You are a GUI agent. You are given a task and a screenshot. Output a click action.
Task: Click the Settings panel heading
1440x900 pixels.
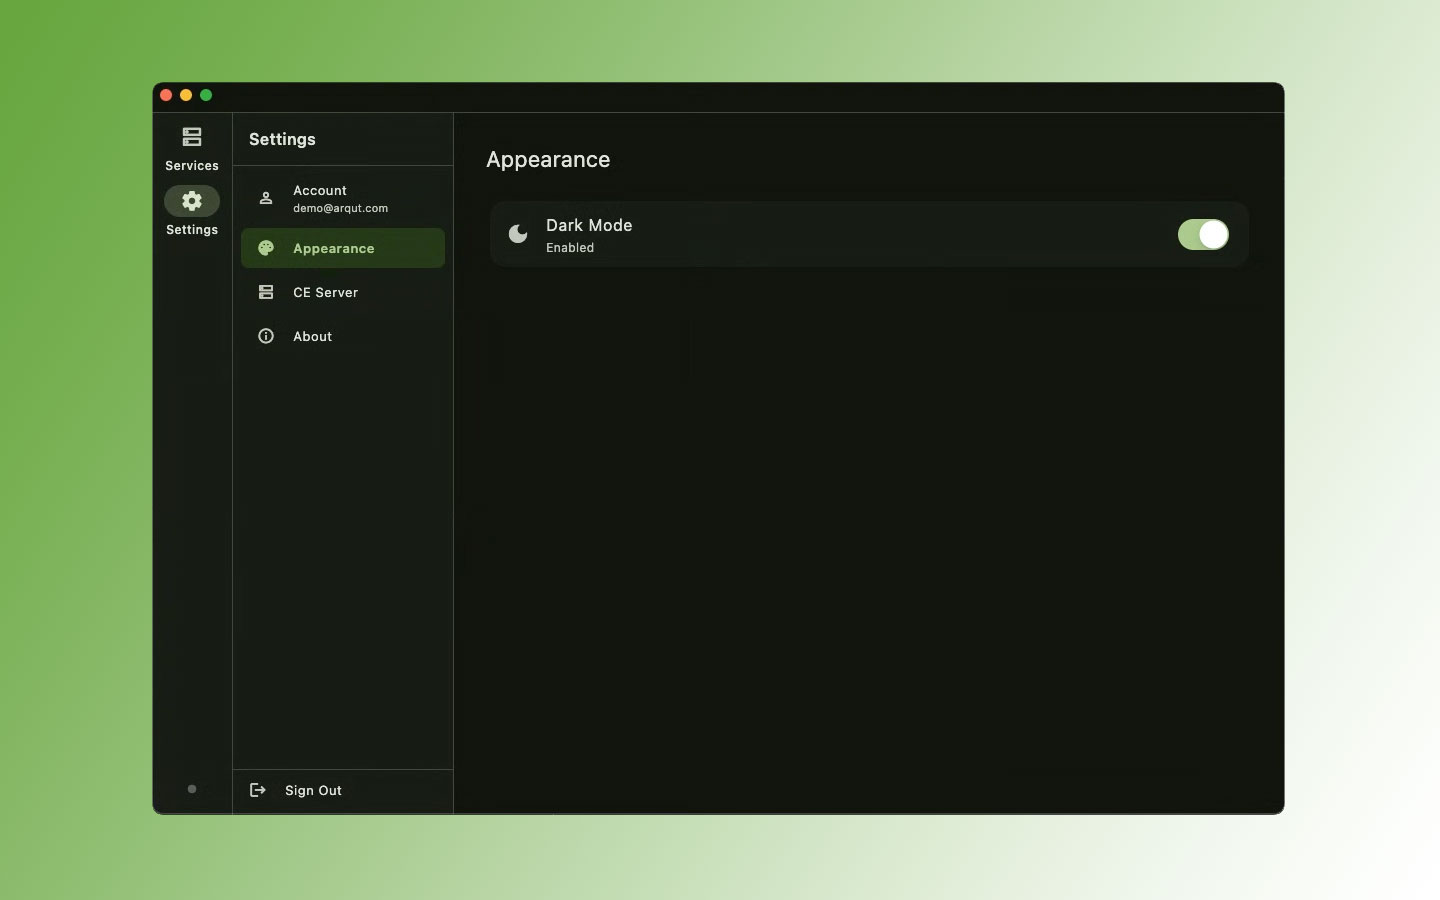click(282, 139)
